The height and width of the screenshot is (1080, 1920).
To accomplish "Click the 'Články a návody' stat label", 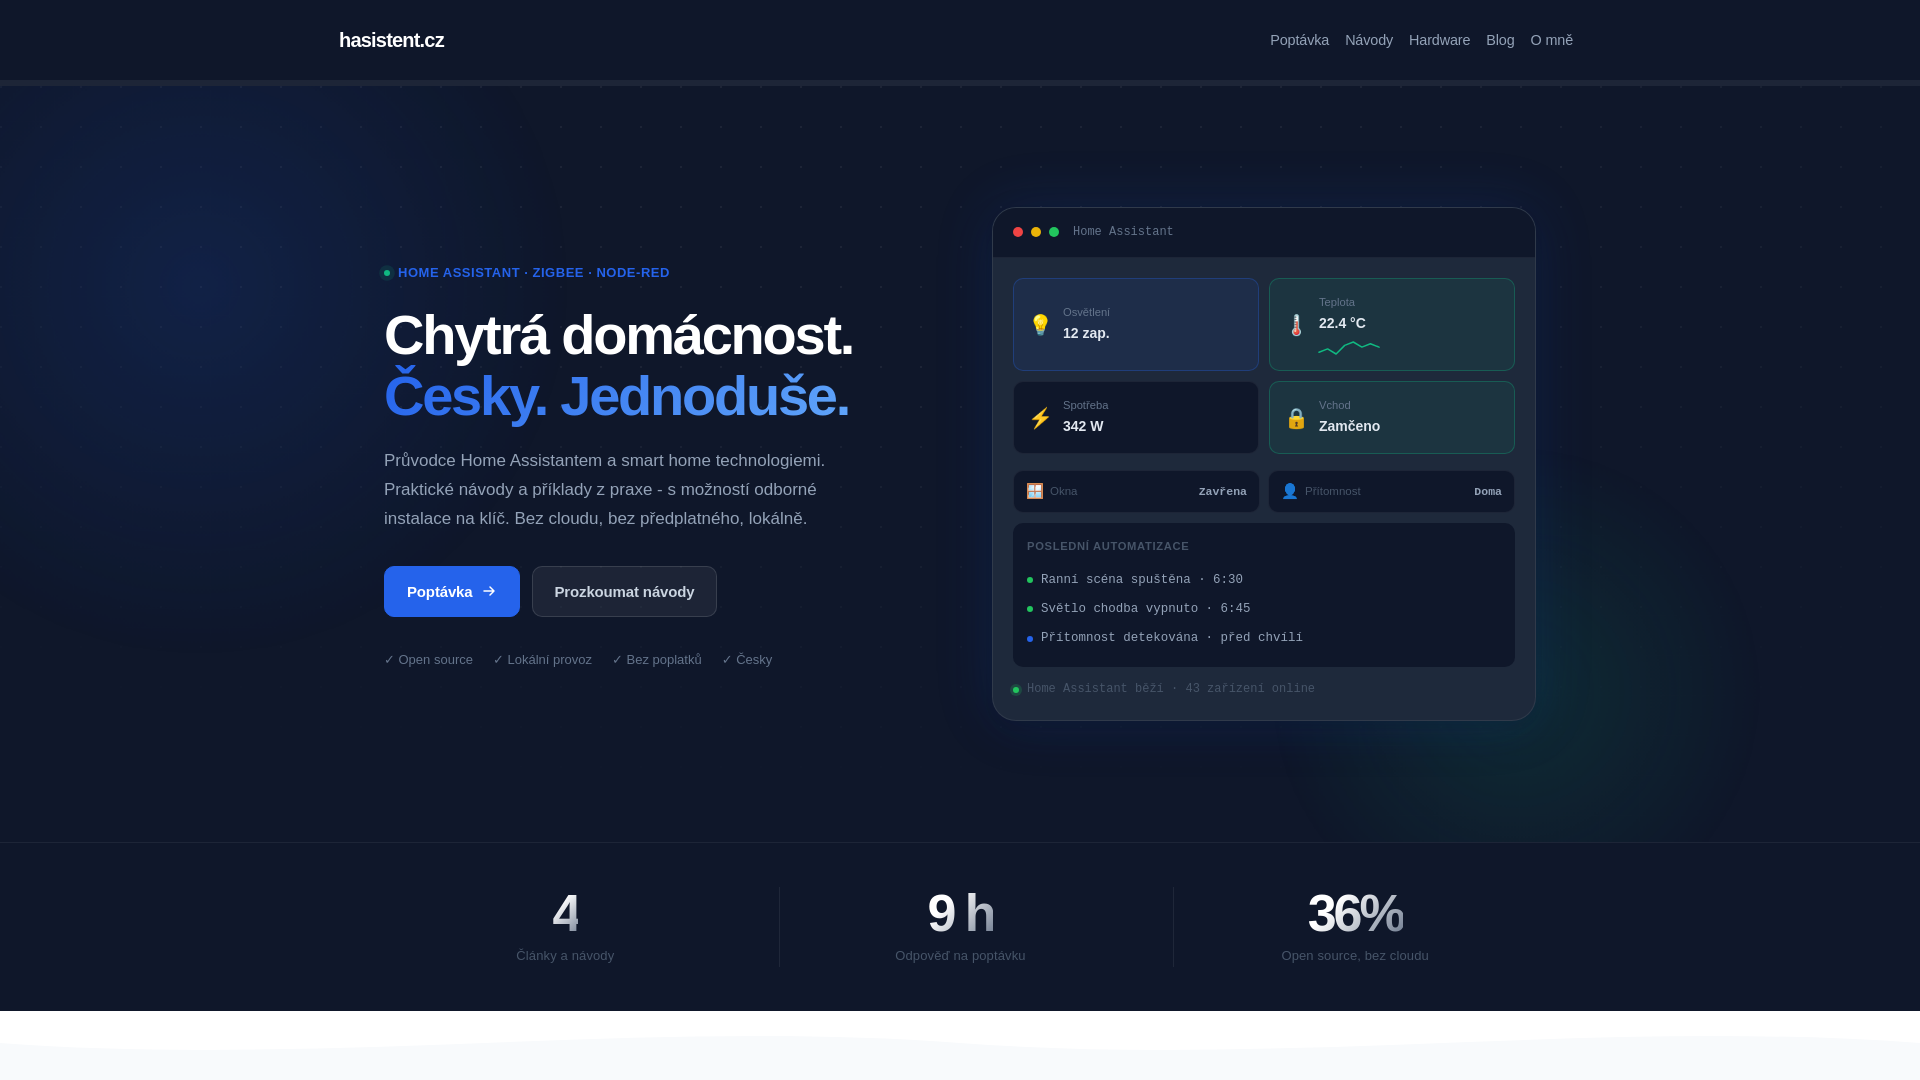I will coord(565,956).
